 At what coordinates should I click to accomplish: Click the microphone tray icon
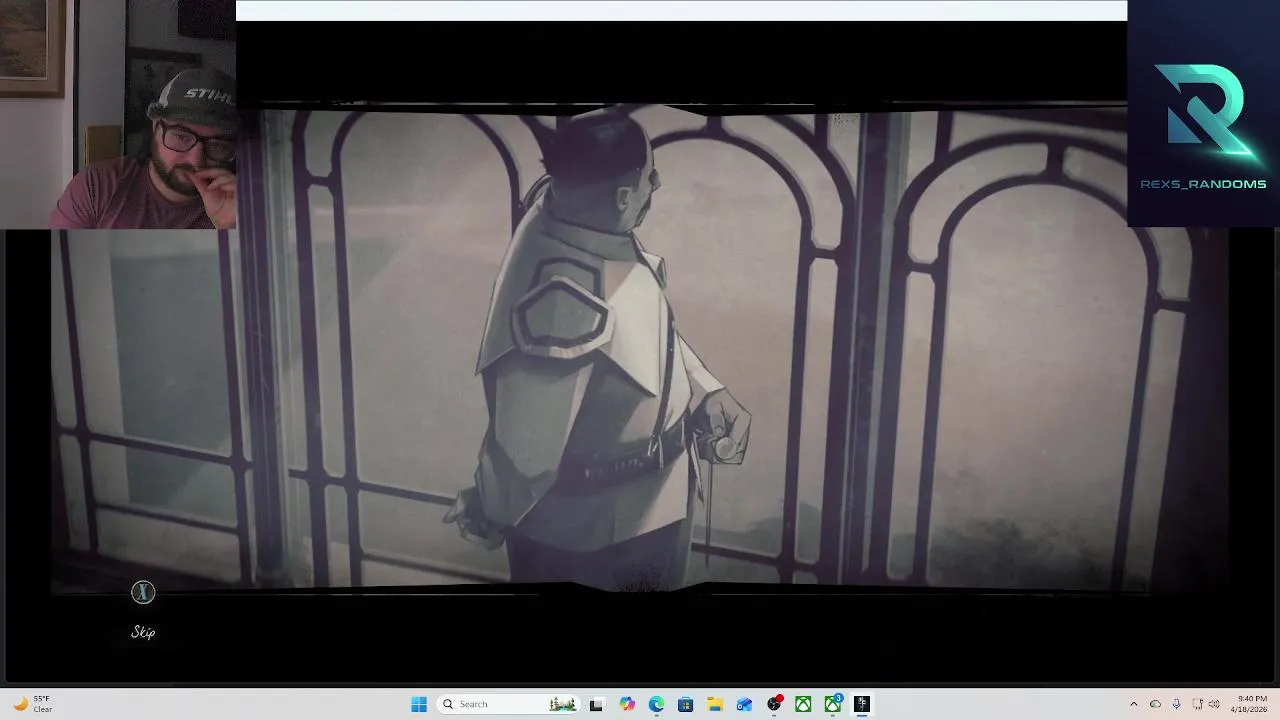point(1176,704)
